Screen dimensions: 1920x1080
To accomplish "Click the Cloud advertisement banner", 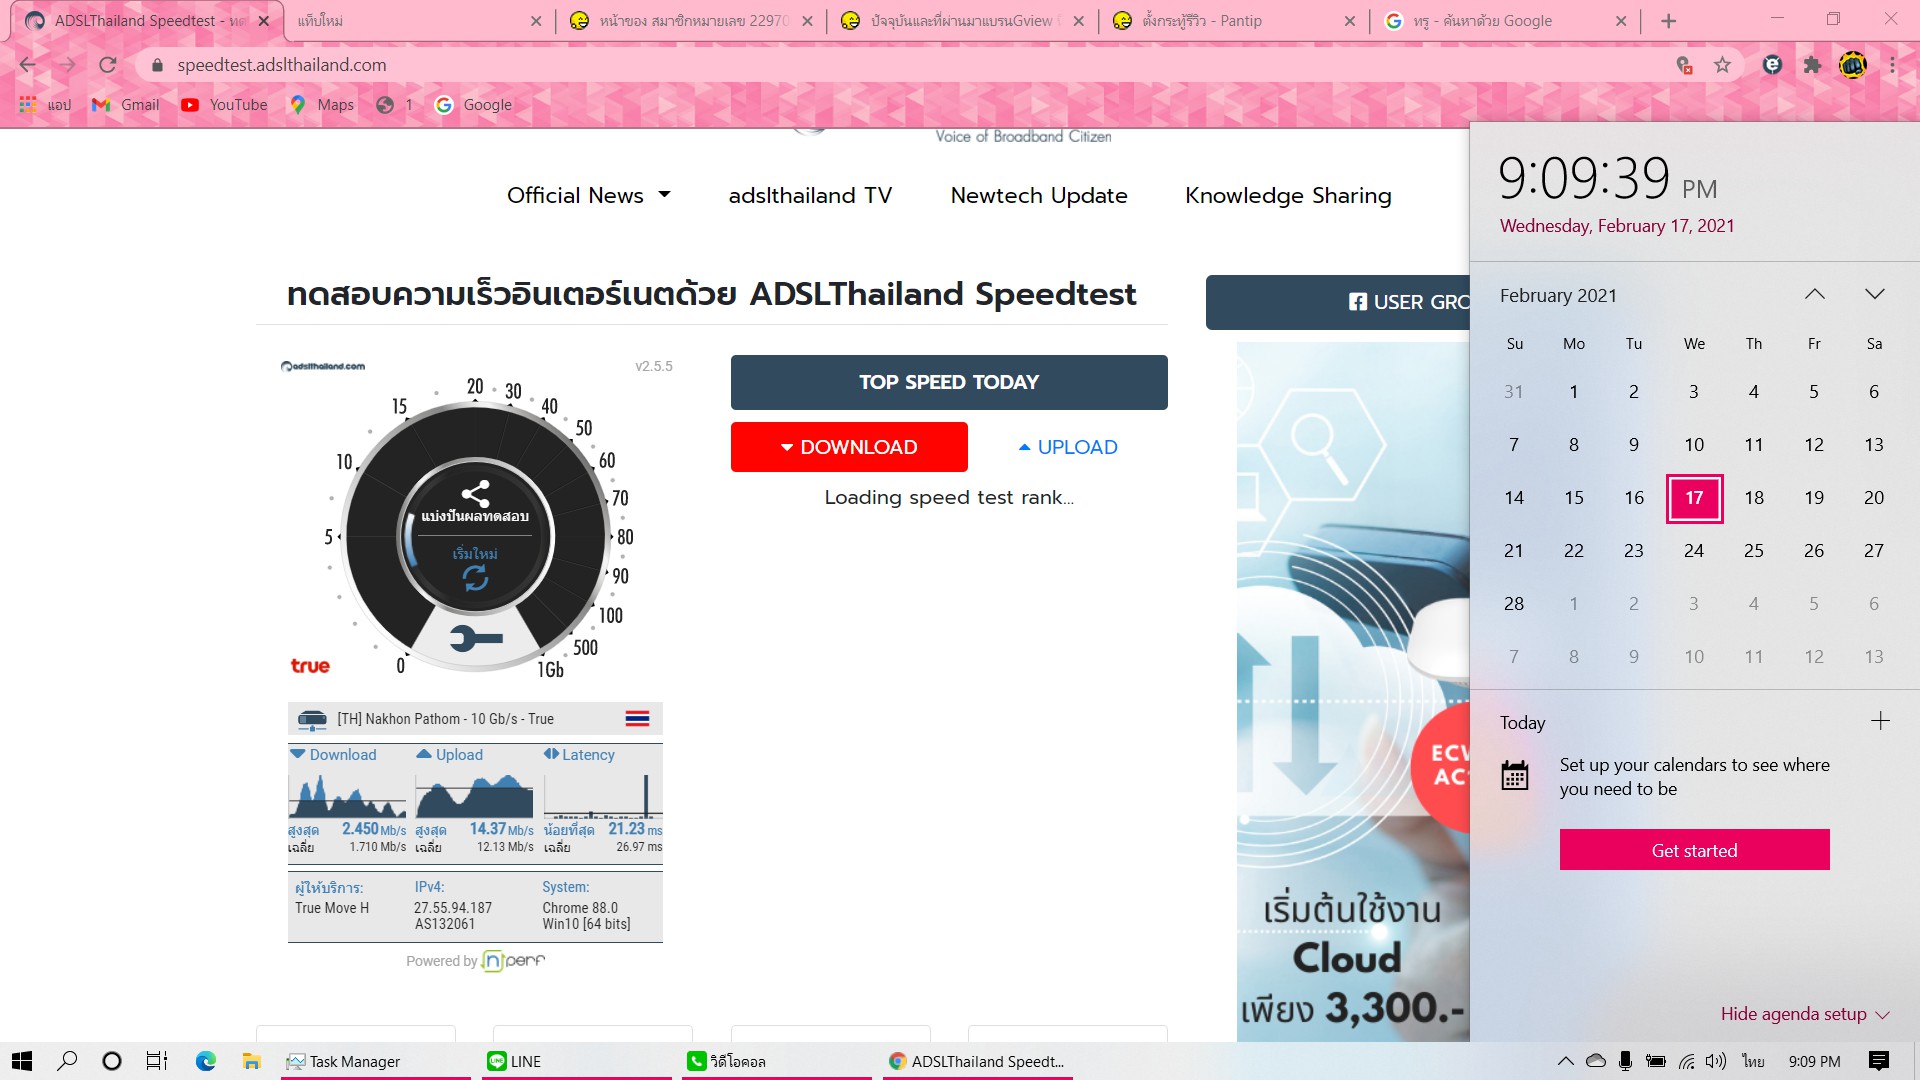I will [1353, 692].
